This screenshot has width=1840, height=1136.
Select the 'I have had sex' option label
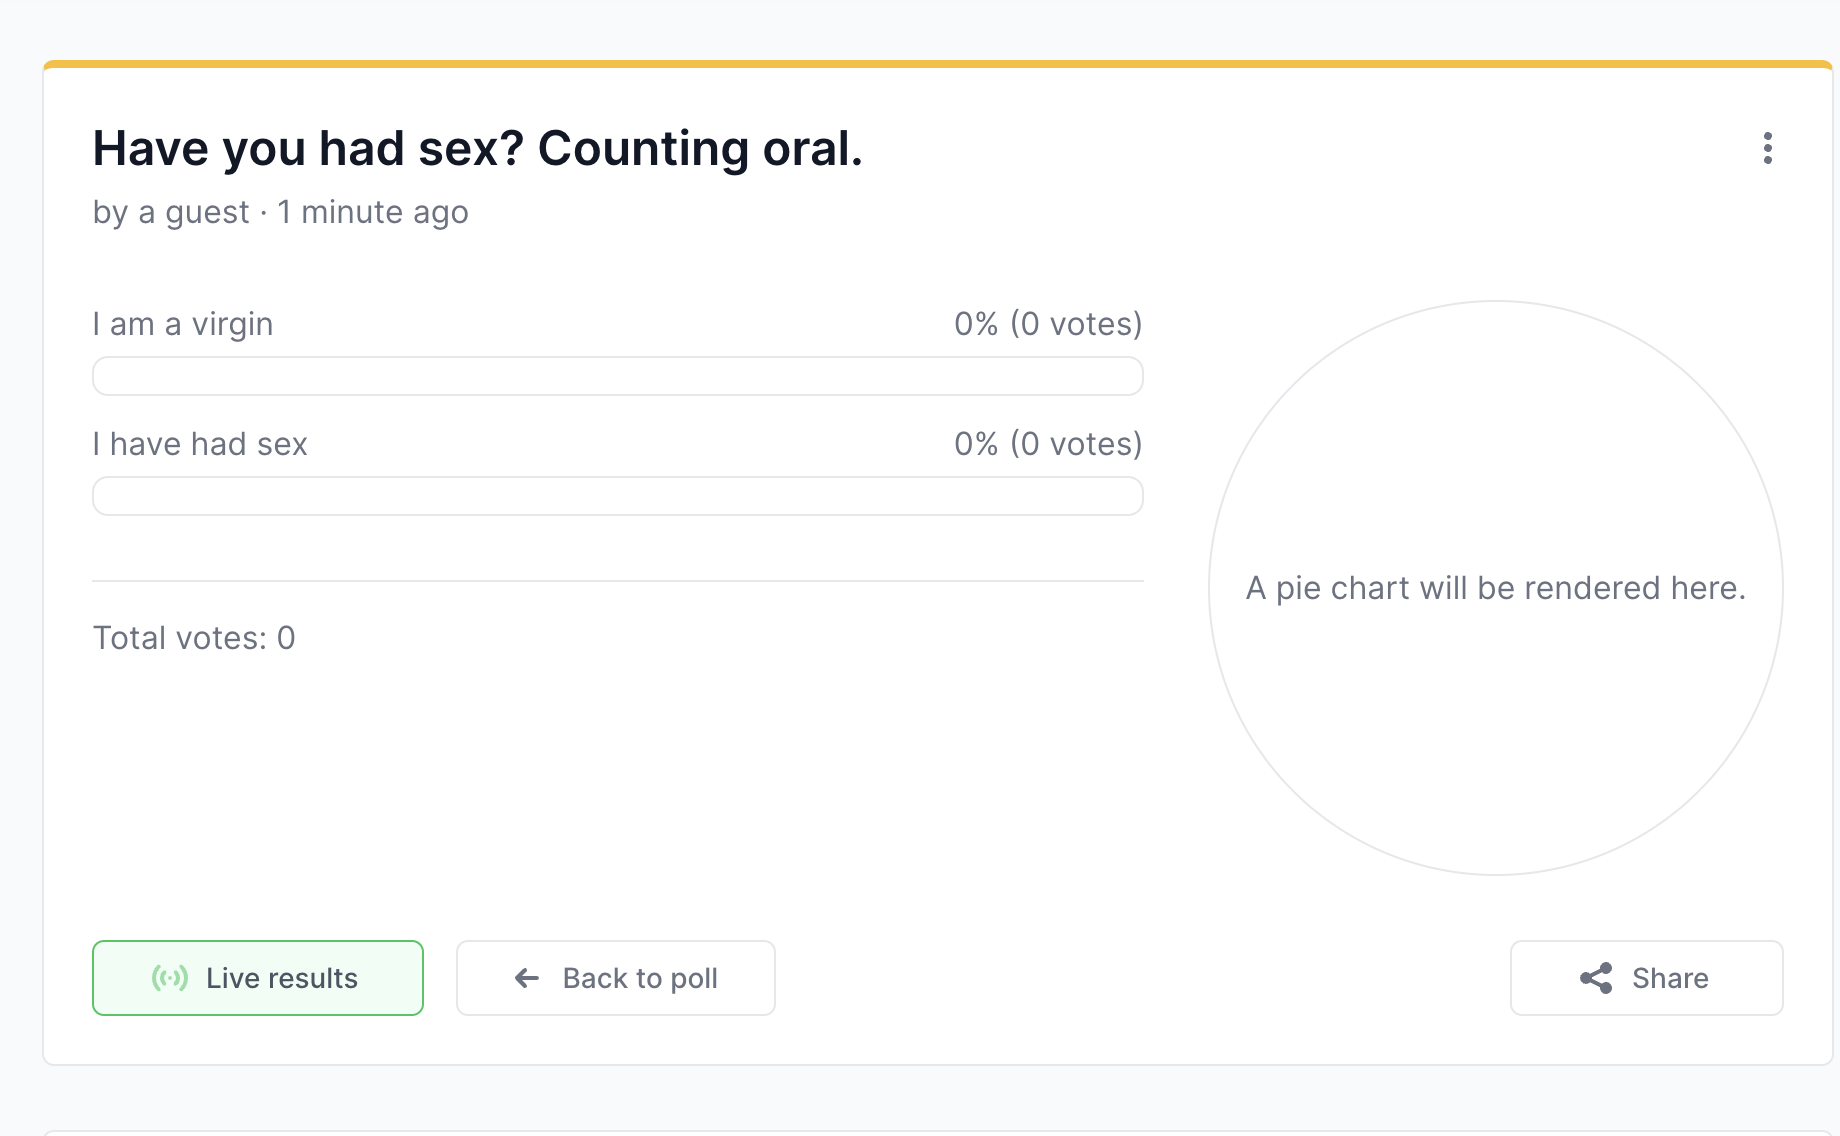tap(200, 444)
